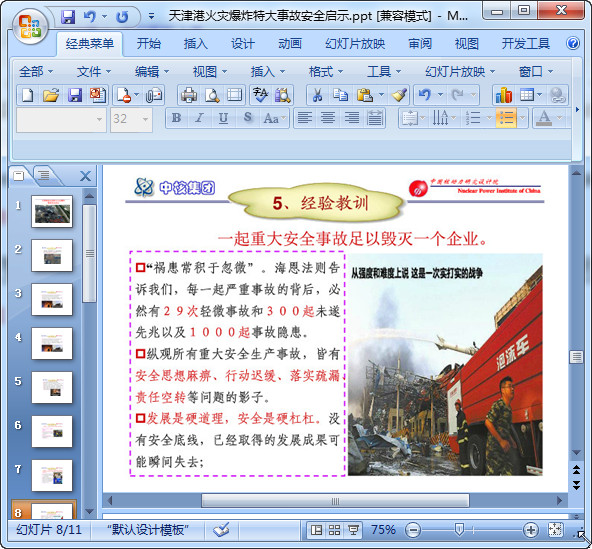
Task: Send as email attachment icon
Action: (x=154, y=95)
